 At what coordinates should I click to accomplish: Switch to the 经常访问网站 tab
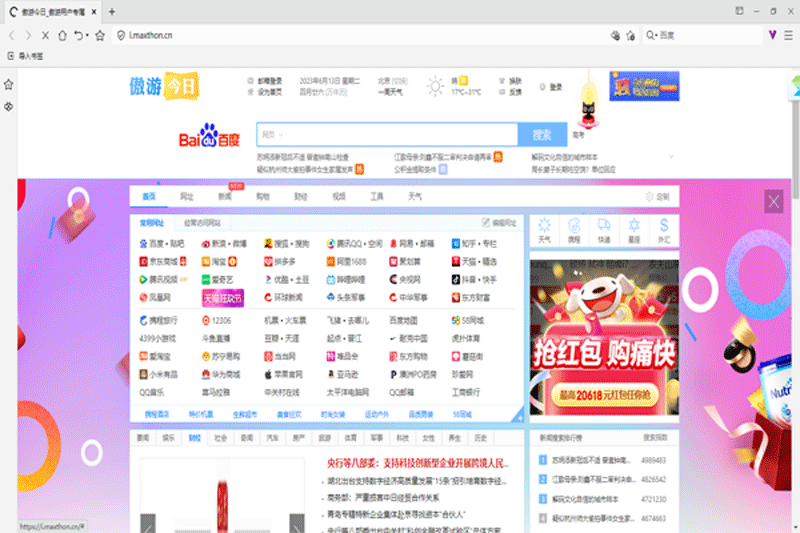pyautogui.click(x=202, y=222)
